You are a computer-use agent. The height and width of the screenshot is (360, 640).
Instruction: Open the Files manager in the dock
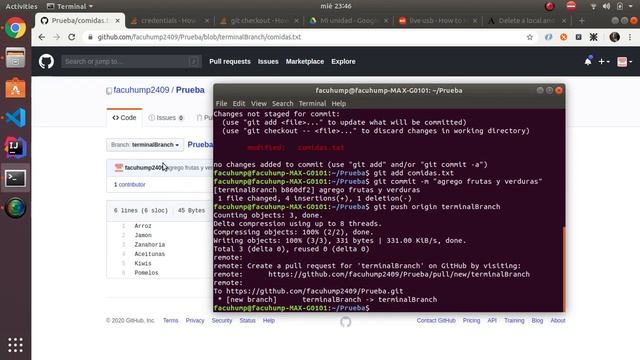tap(15, 58)
